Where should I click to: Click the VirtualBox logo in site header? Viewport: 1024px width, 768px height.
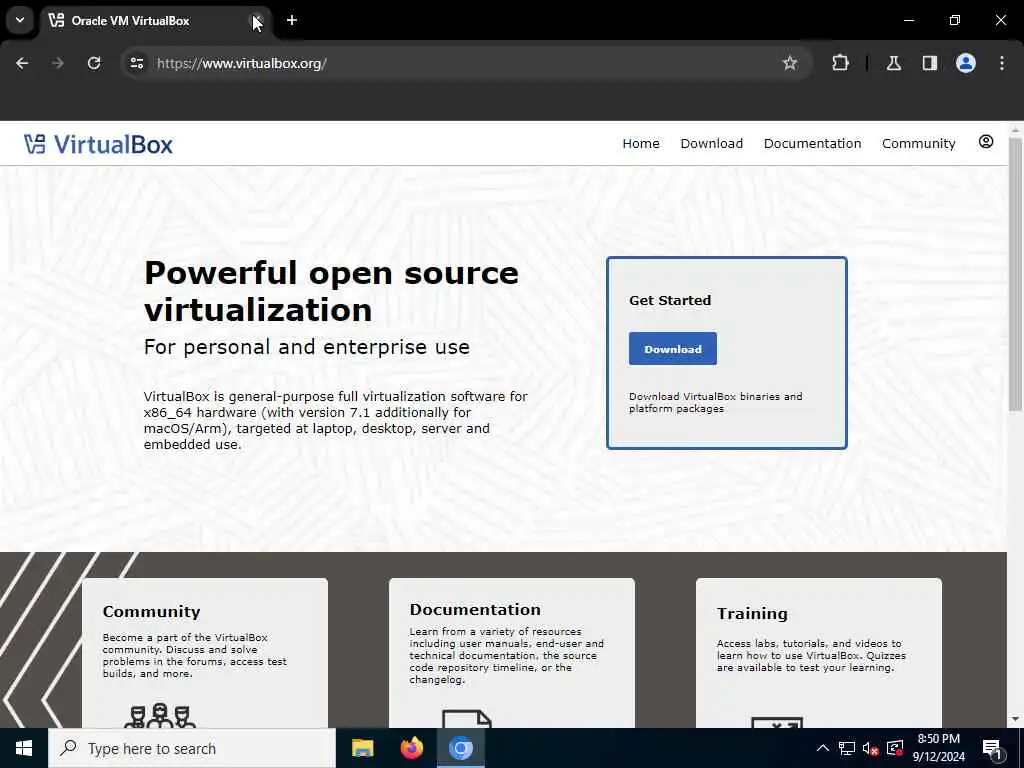pyautogui.click(x=99, y=144)
